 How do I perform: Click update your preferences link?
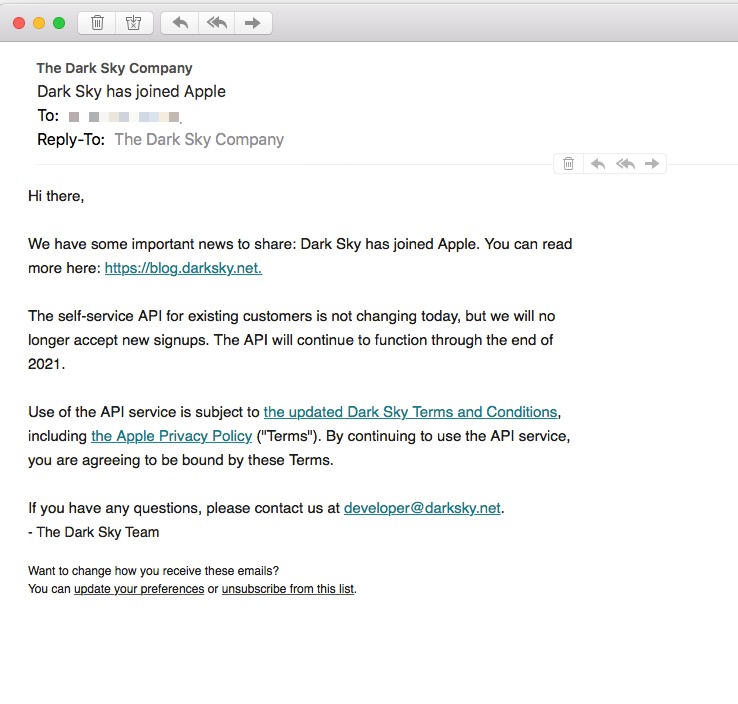click(139, 589)
